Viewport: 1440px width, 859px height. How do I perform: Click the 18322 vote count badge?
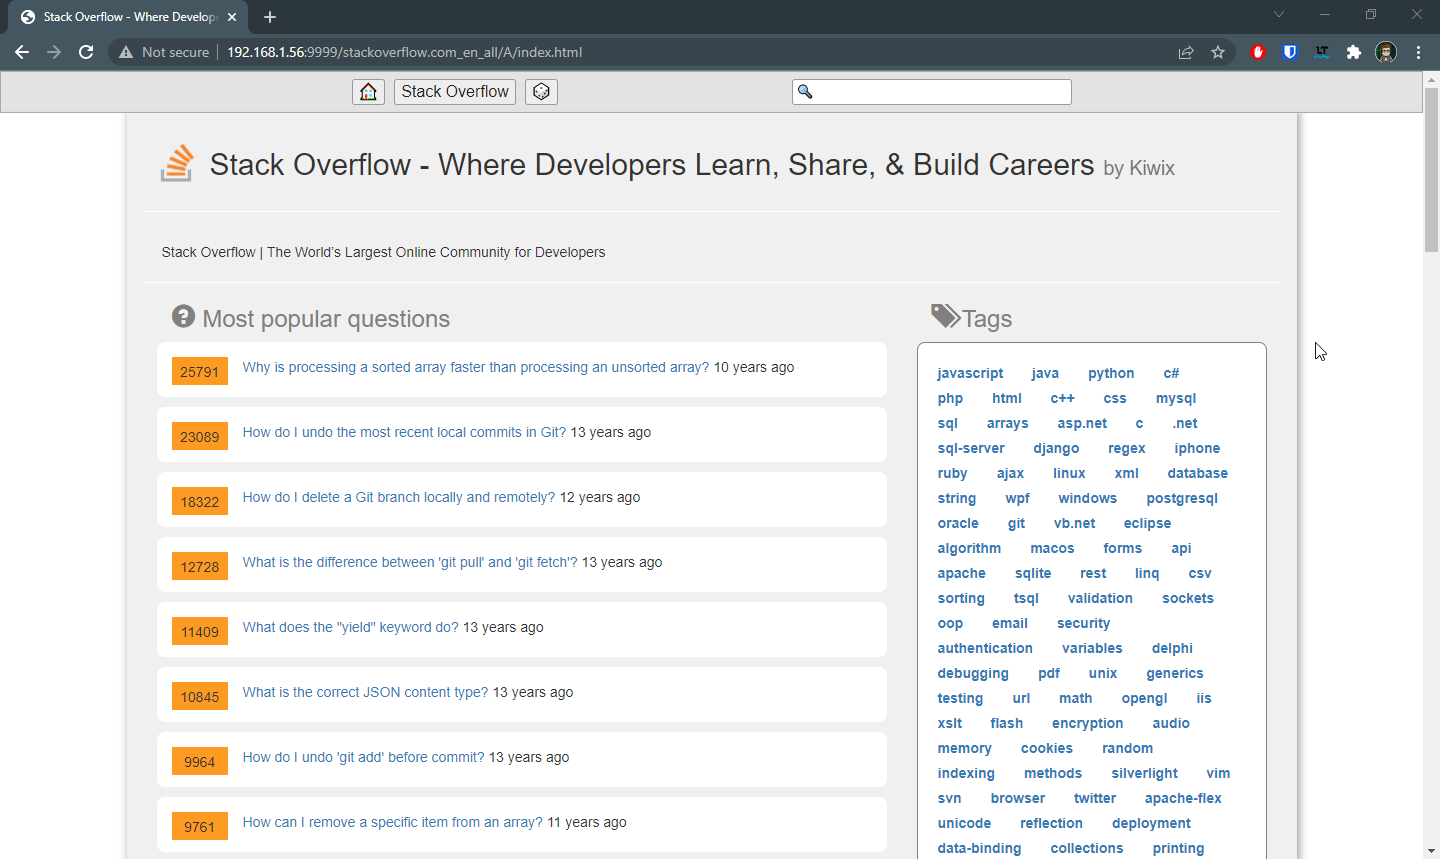(200, 501)
